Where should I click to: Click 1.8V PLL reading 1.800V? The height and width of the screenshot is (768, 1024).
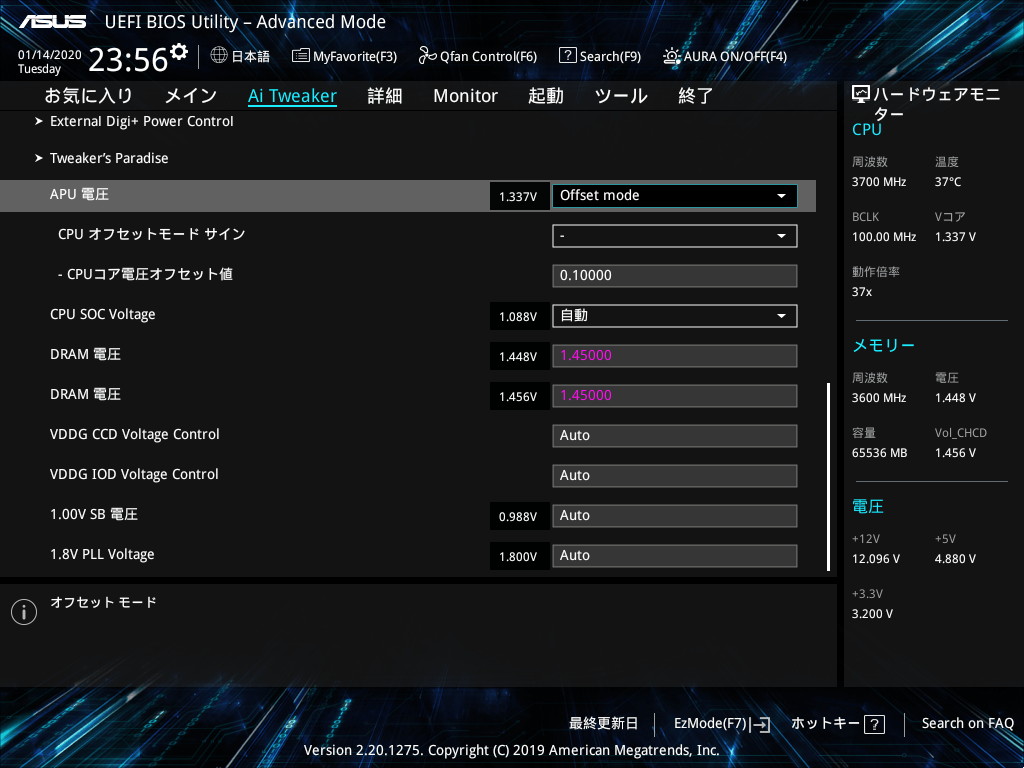518,556
